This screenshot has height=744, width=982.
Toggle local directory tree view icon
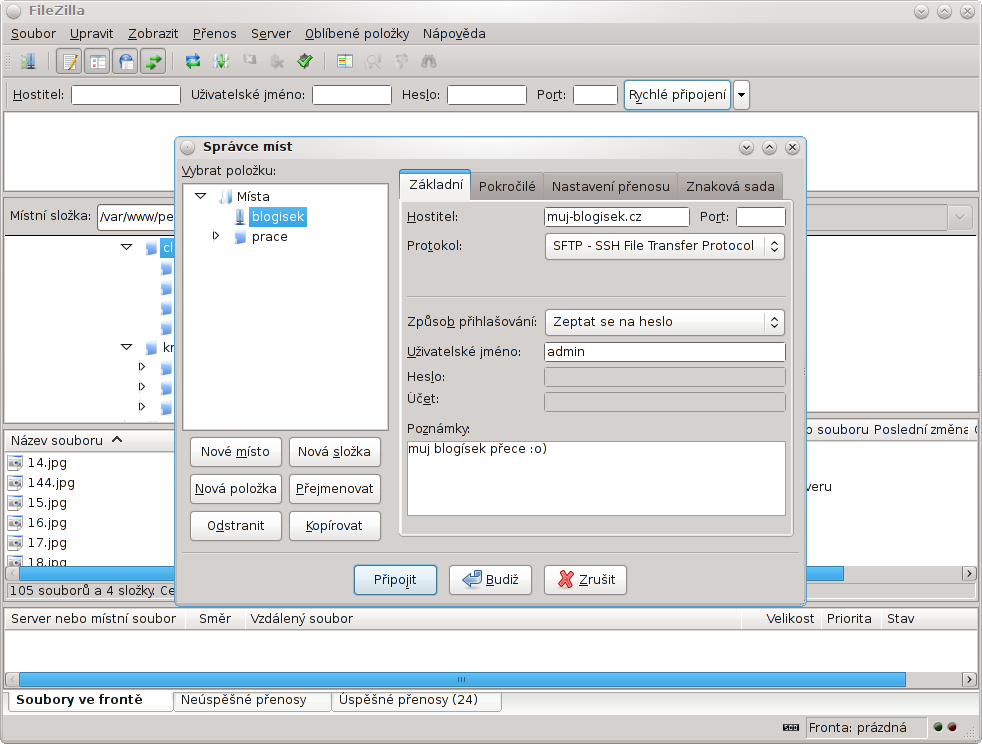tap(98, 61)
